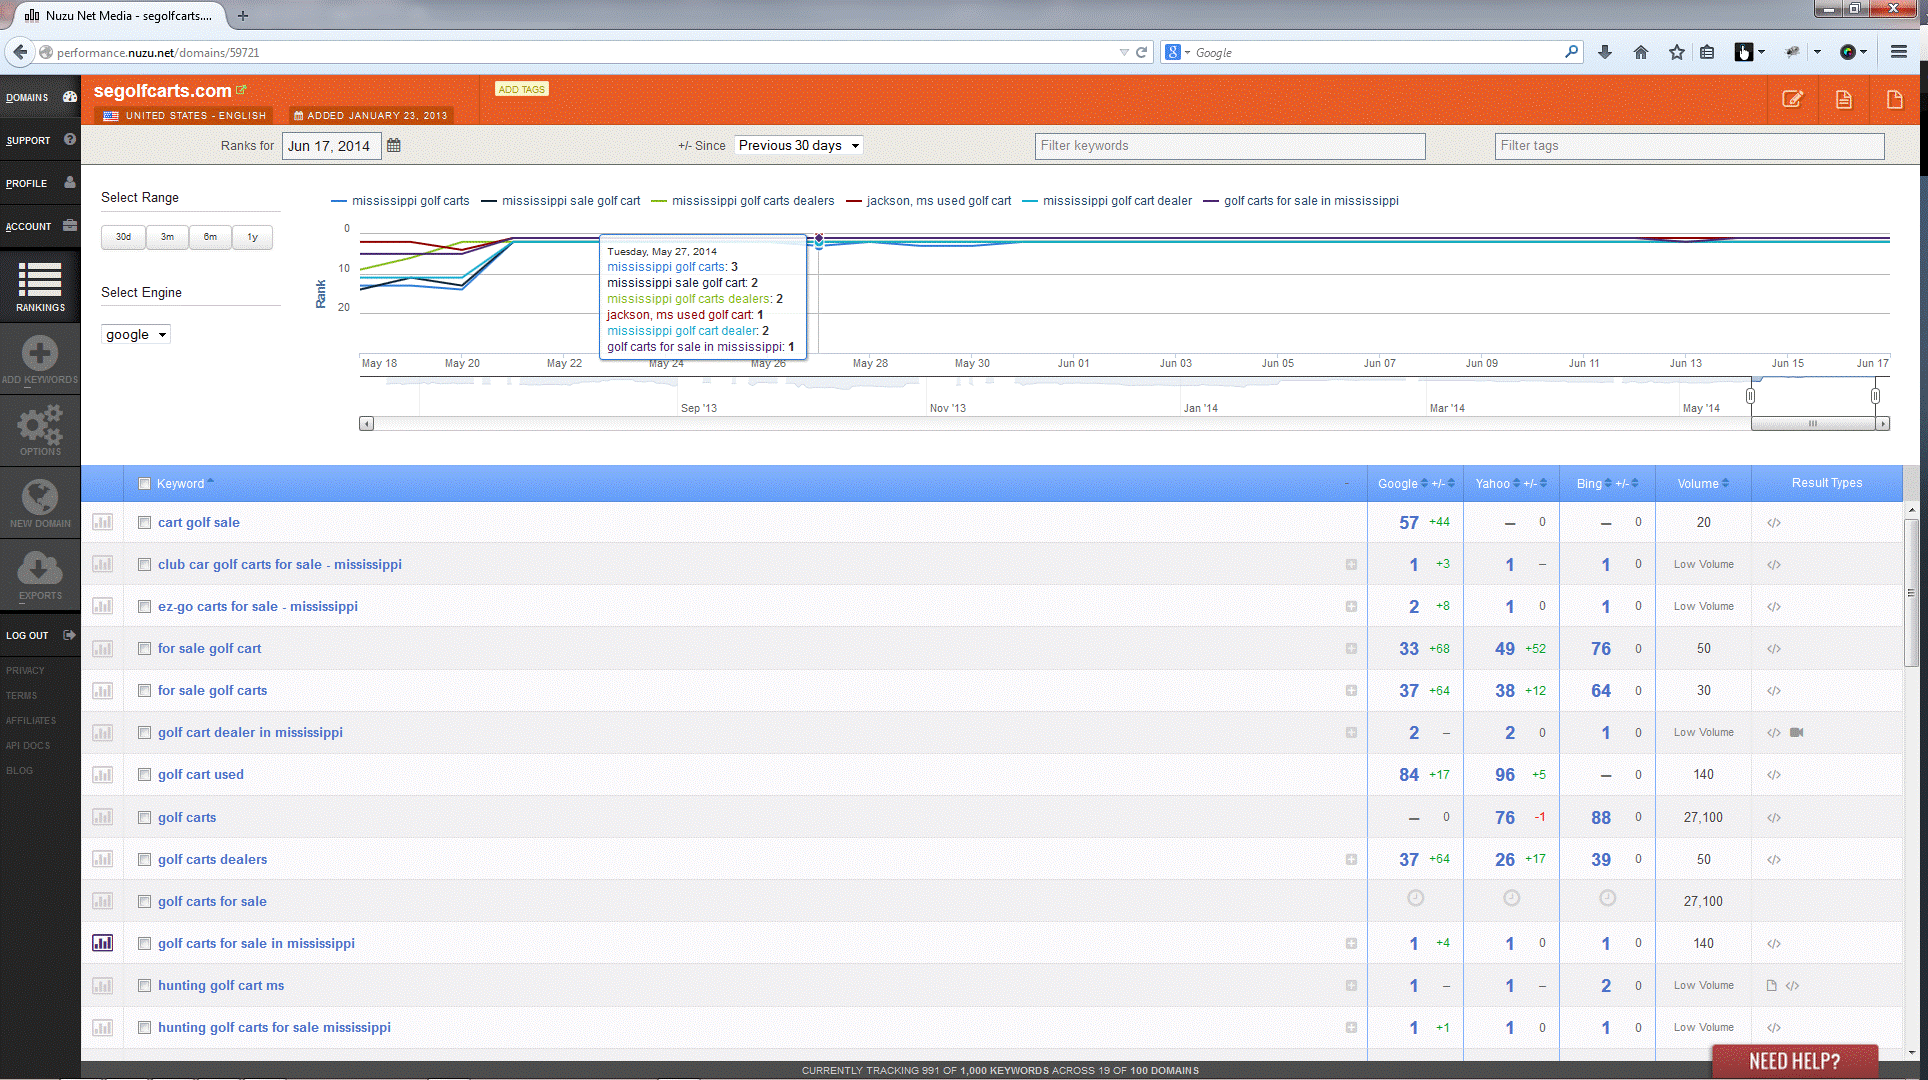1928x1080 pixels.
Task: Open the Previous 30 days dropdown
Action: tap(798, 145)
